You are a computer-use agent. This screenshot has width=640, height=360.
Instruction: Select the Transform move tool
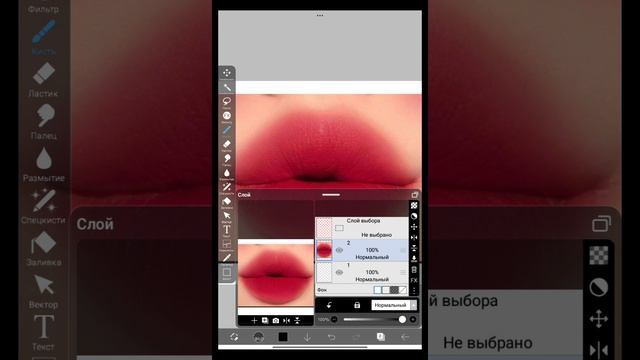(227, 73)
